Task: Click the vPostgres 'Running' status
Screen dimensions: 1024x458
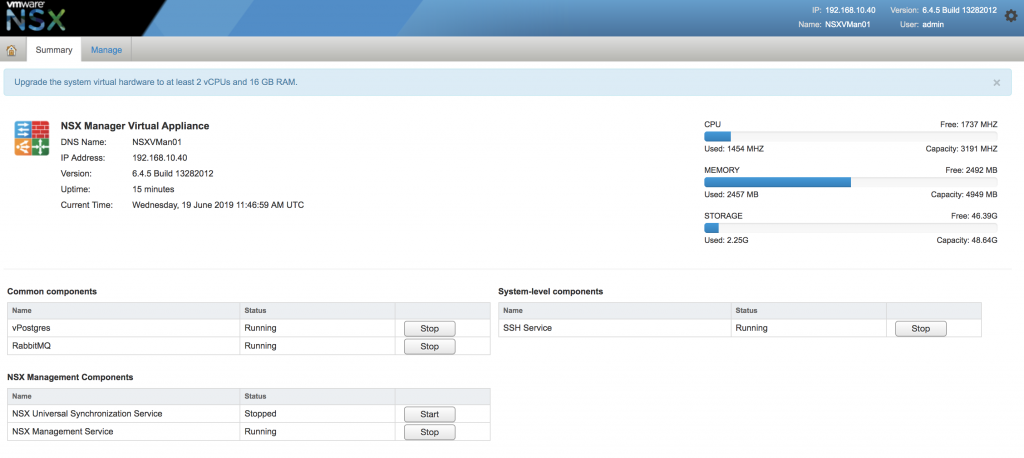Action: point(261,328)
